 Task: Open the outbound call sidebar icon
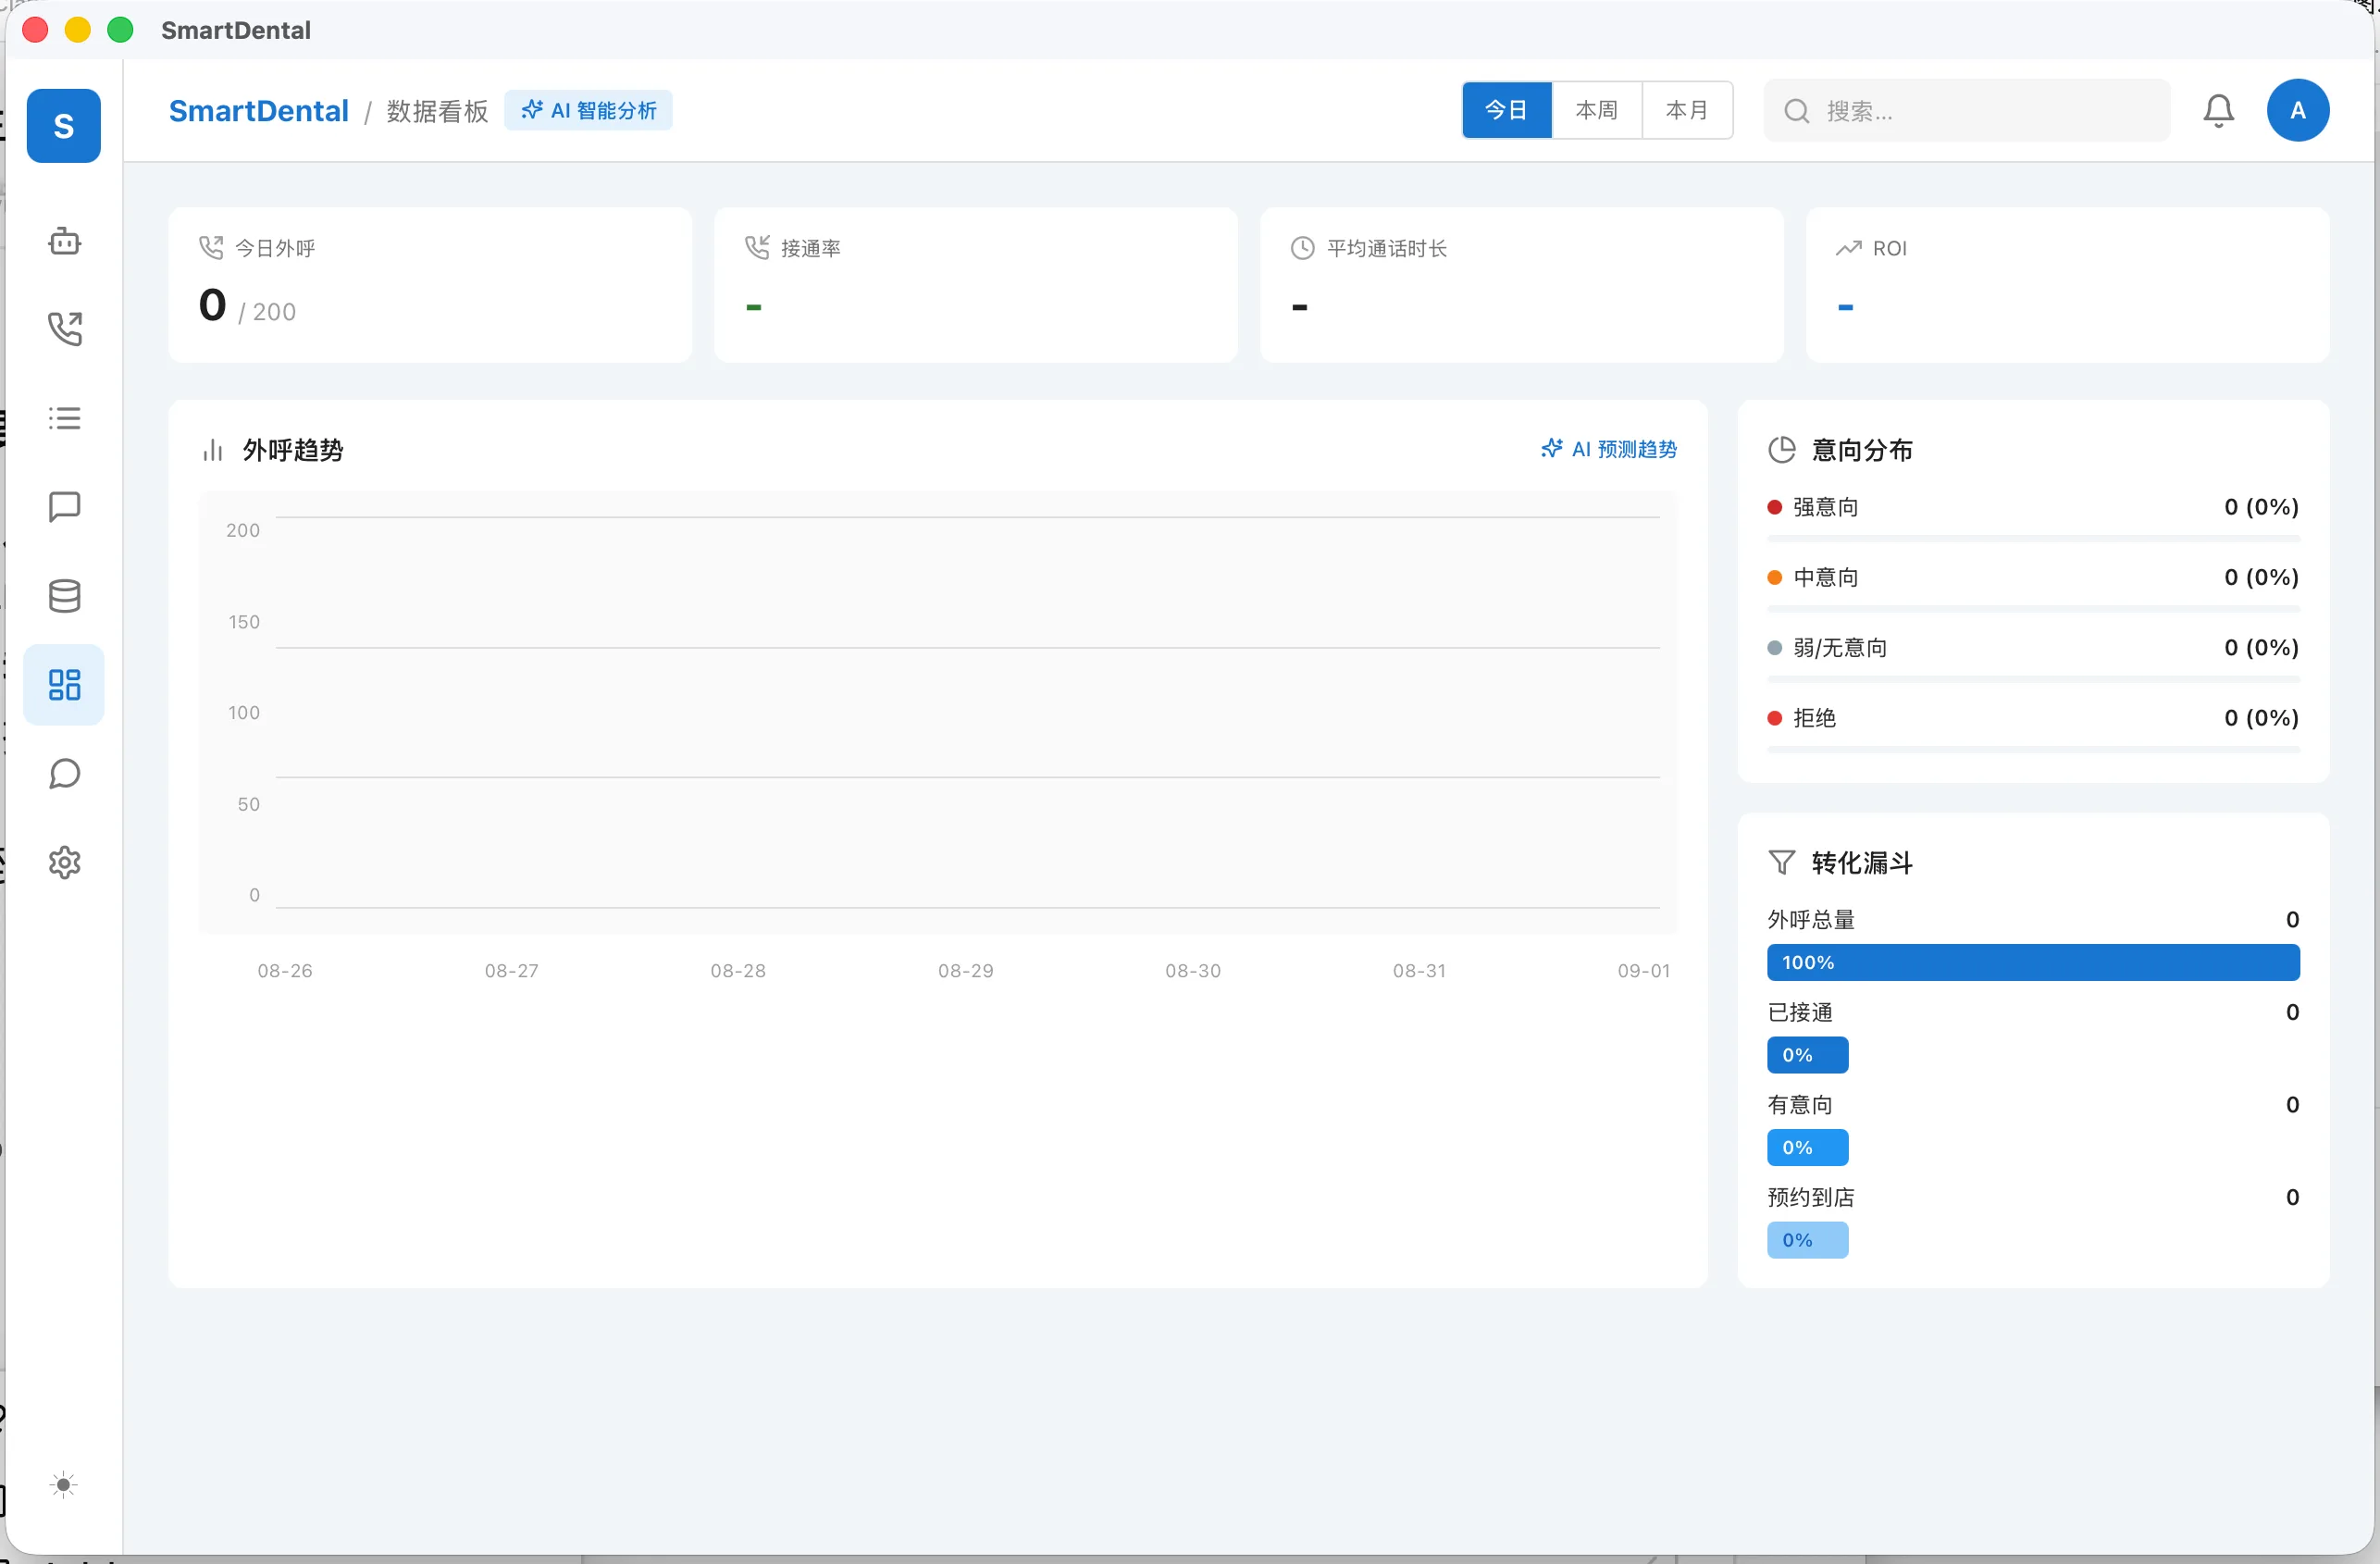pyautogui.click(x=64, y=329)
